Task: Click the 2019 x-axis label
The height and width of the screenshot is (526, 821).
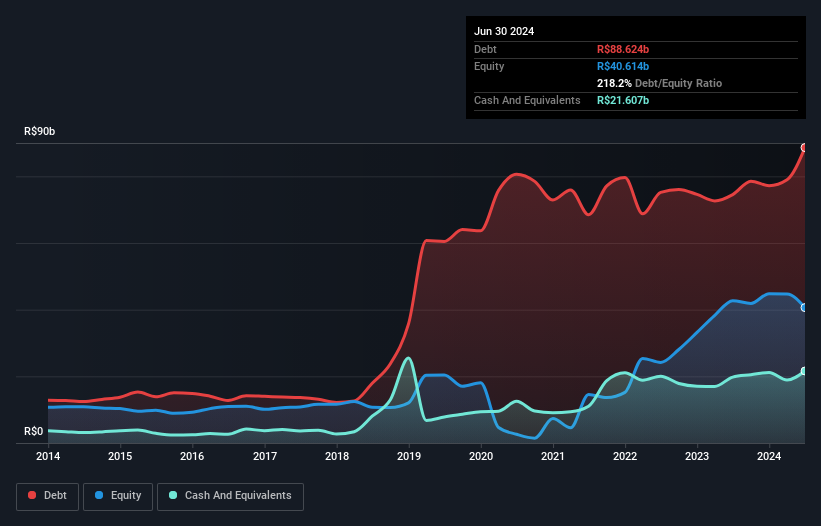Action: (x=409, y=456)
